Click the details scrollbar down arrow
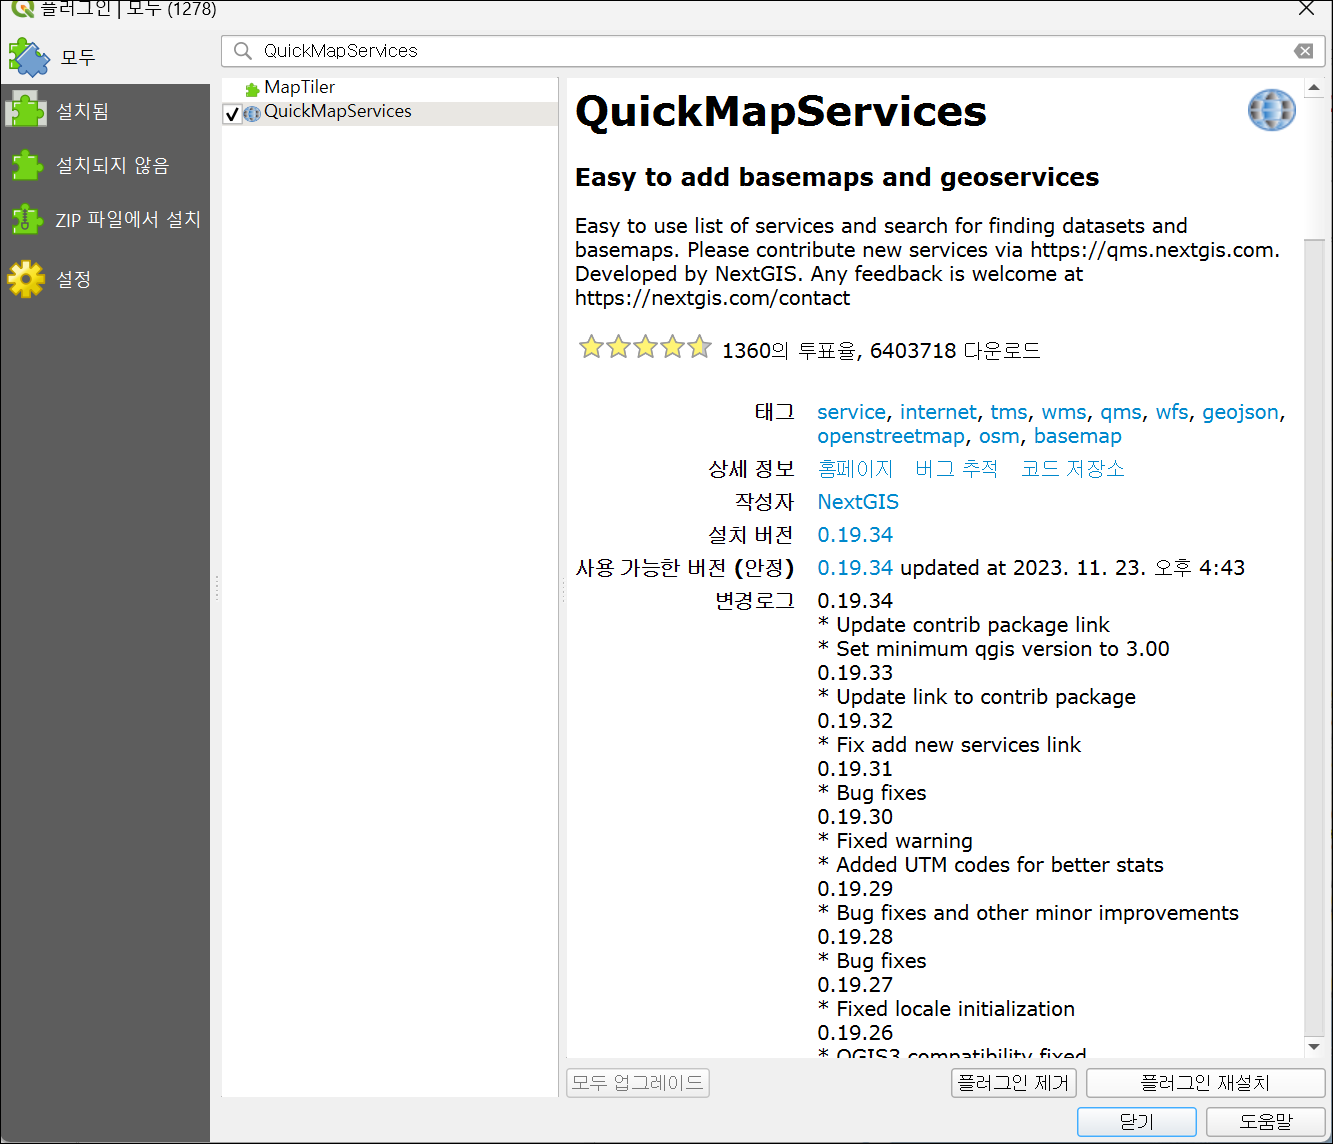 coord(1315,1047)
